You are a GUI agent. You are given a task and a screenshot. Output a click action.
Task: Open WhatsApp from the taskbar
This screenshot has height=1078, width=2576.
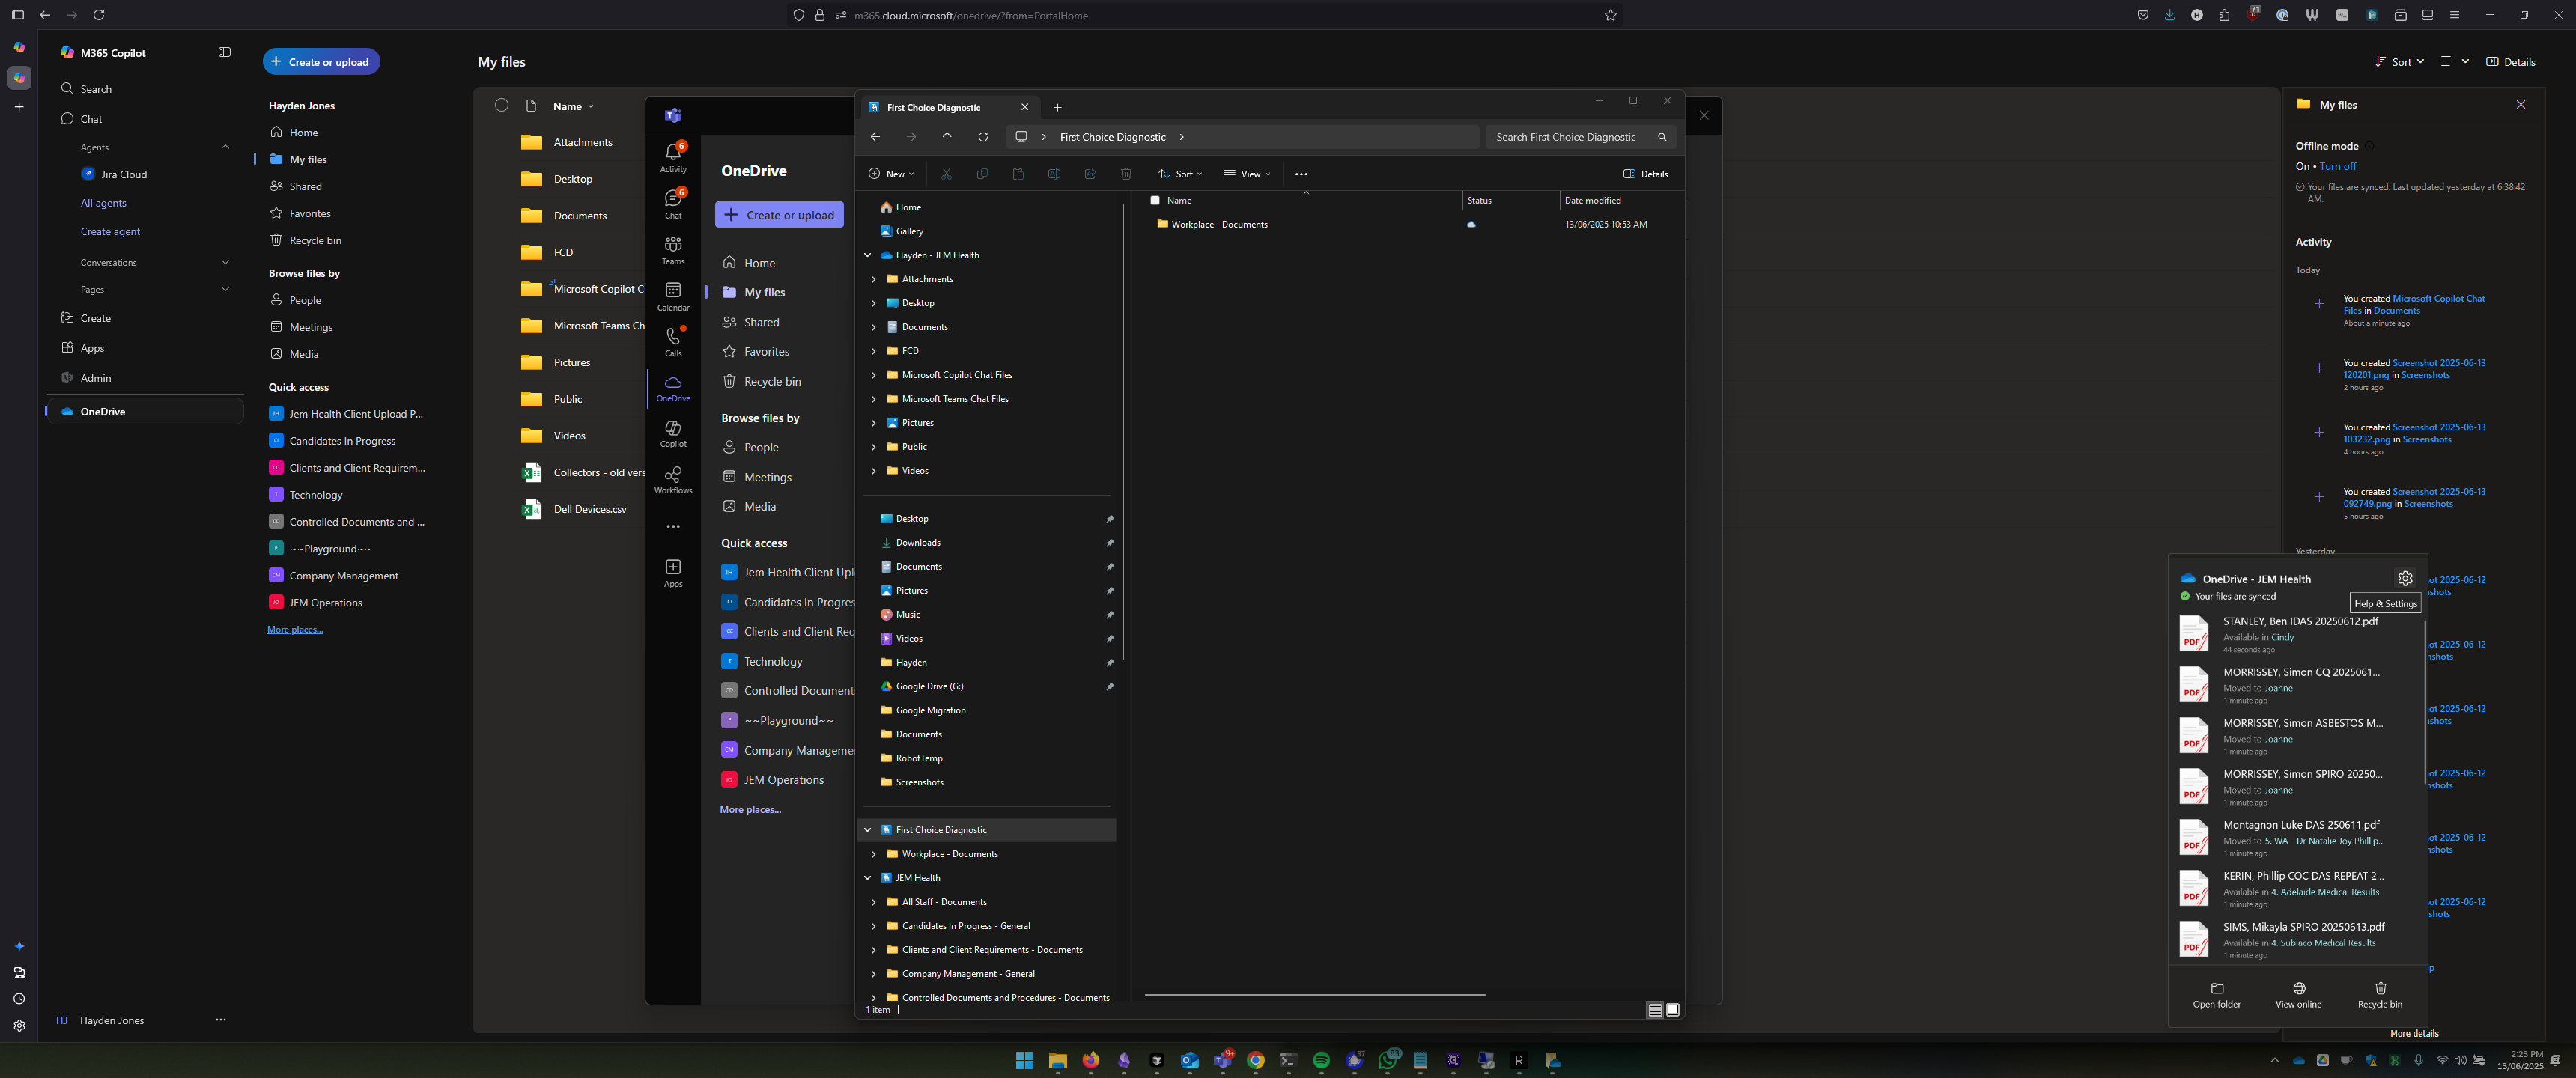[x=1387, y=1060]
